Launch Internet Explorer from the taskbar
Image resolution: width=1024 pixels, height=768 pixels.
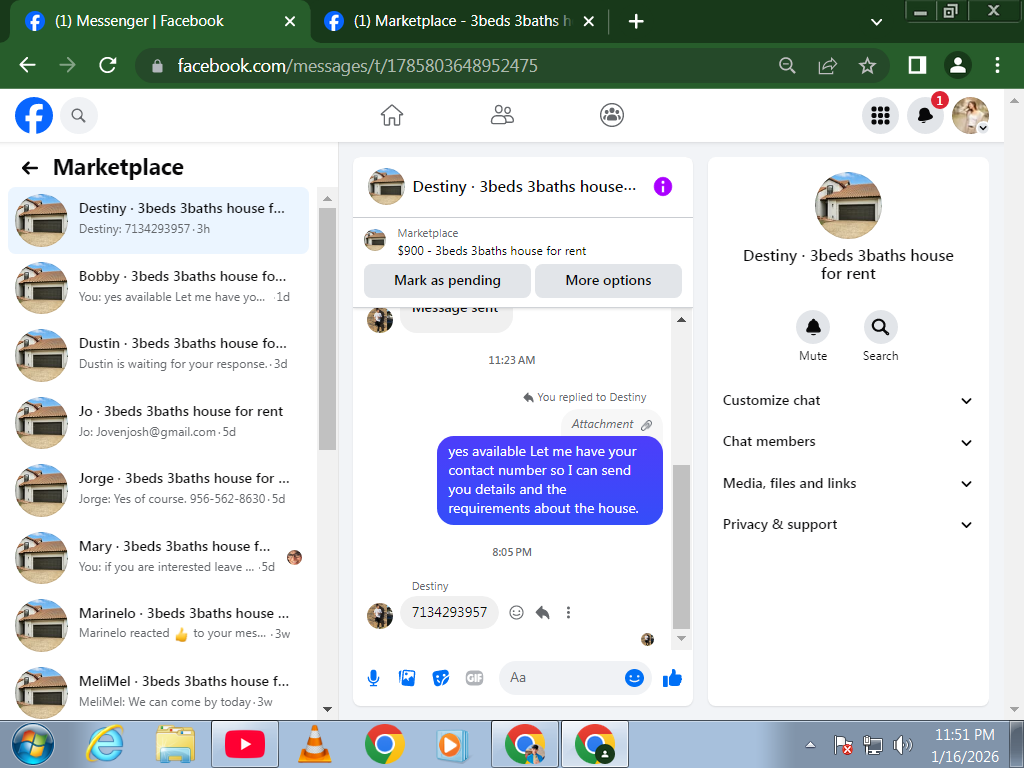[x=104, y=744]
